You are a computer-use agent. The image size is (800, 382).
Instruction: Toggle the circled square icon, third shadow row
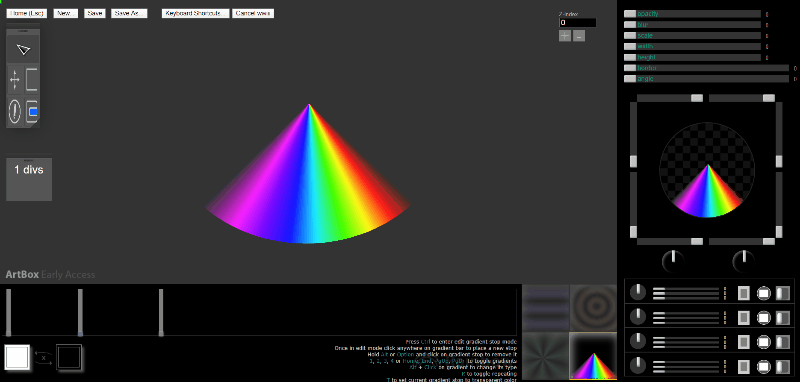[763, 341]
